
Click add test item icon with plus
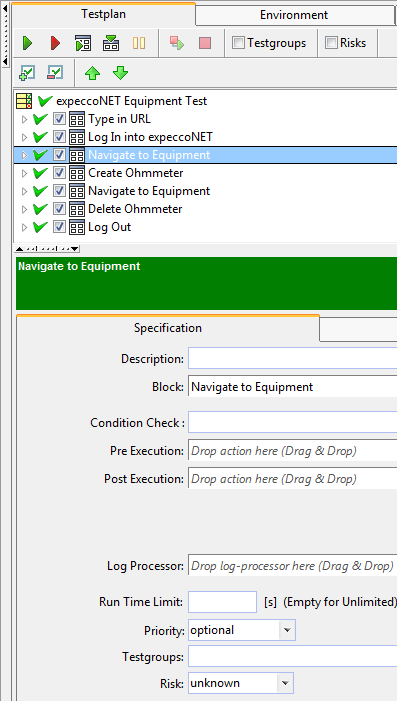pos(27,72)
